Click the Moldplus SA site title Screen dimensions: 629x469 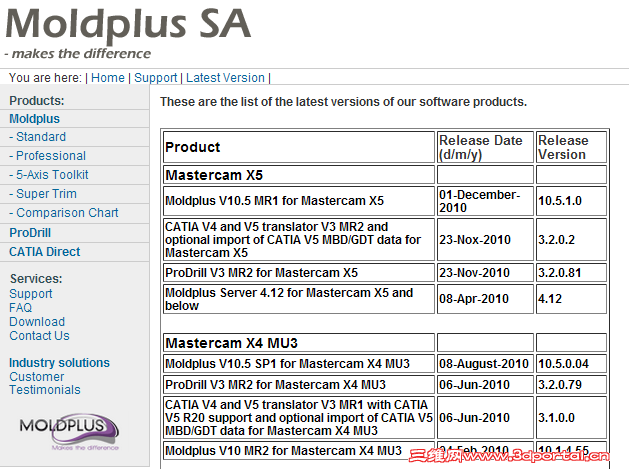(x=128, y=24)
